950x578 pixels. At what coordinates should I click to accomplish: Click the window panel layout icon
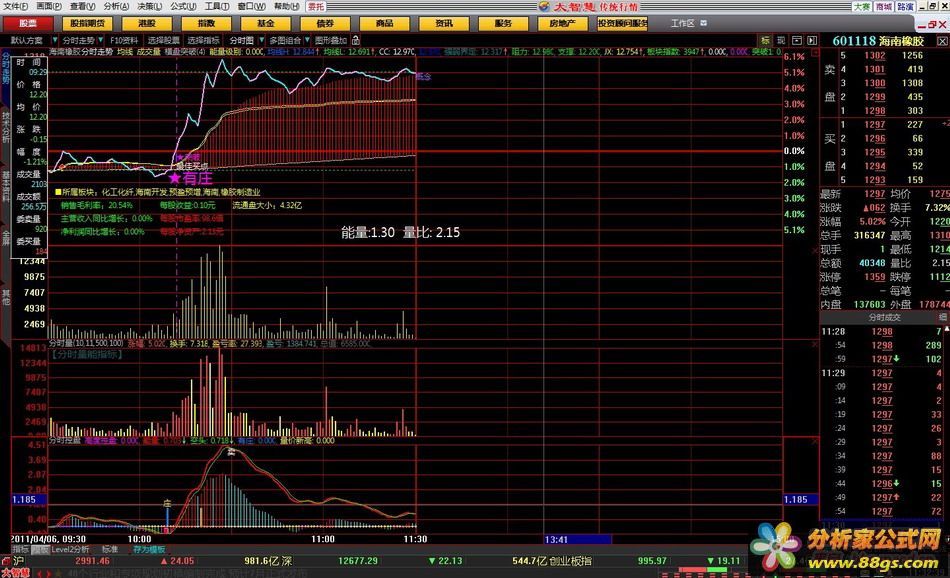797,41
